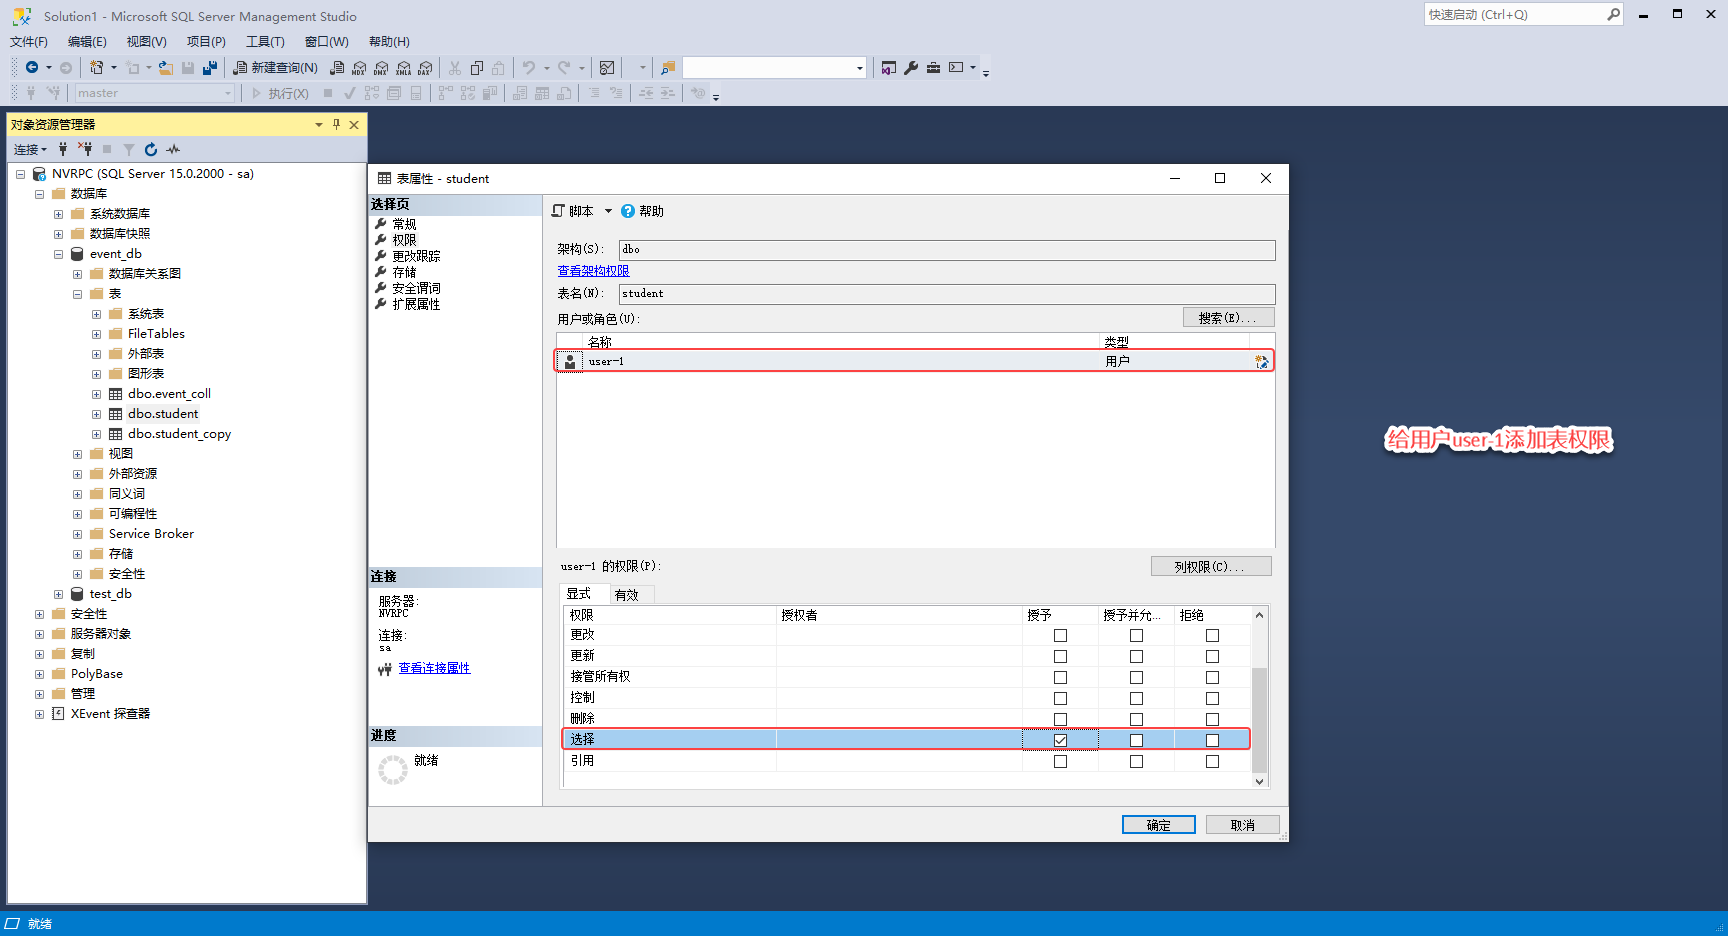Image resolution: width=1728 pixels, height=936 pixels.
Task: Click the 取消 button
Action: [x=1242, y=825]
